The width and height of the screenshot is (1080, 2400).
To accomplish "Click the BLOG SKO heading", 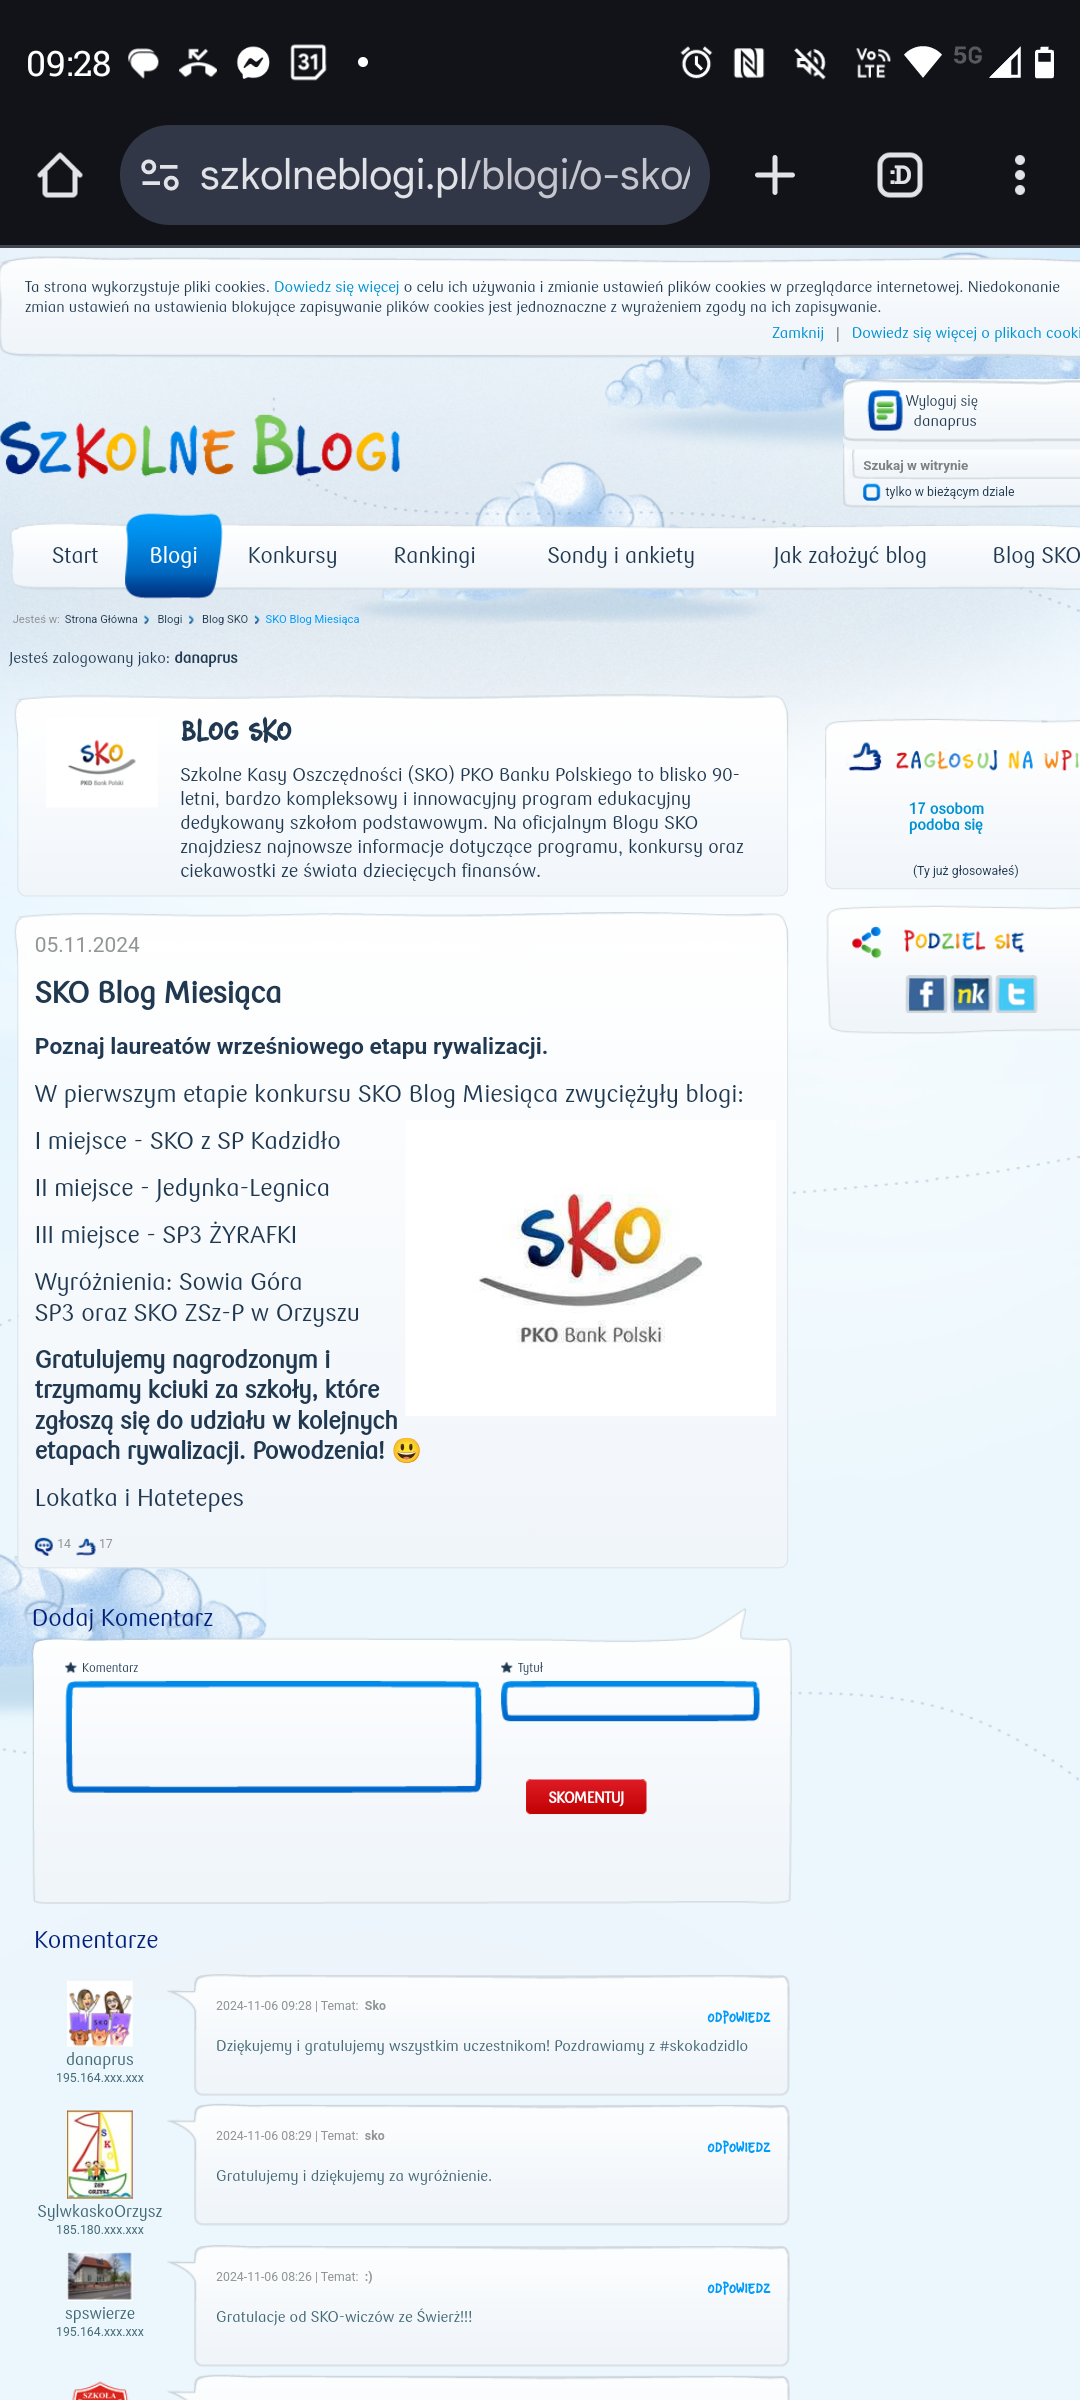I will coord(236,732).
